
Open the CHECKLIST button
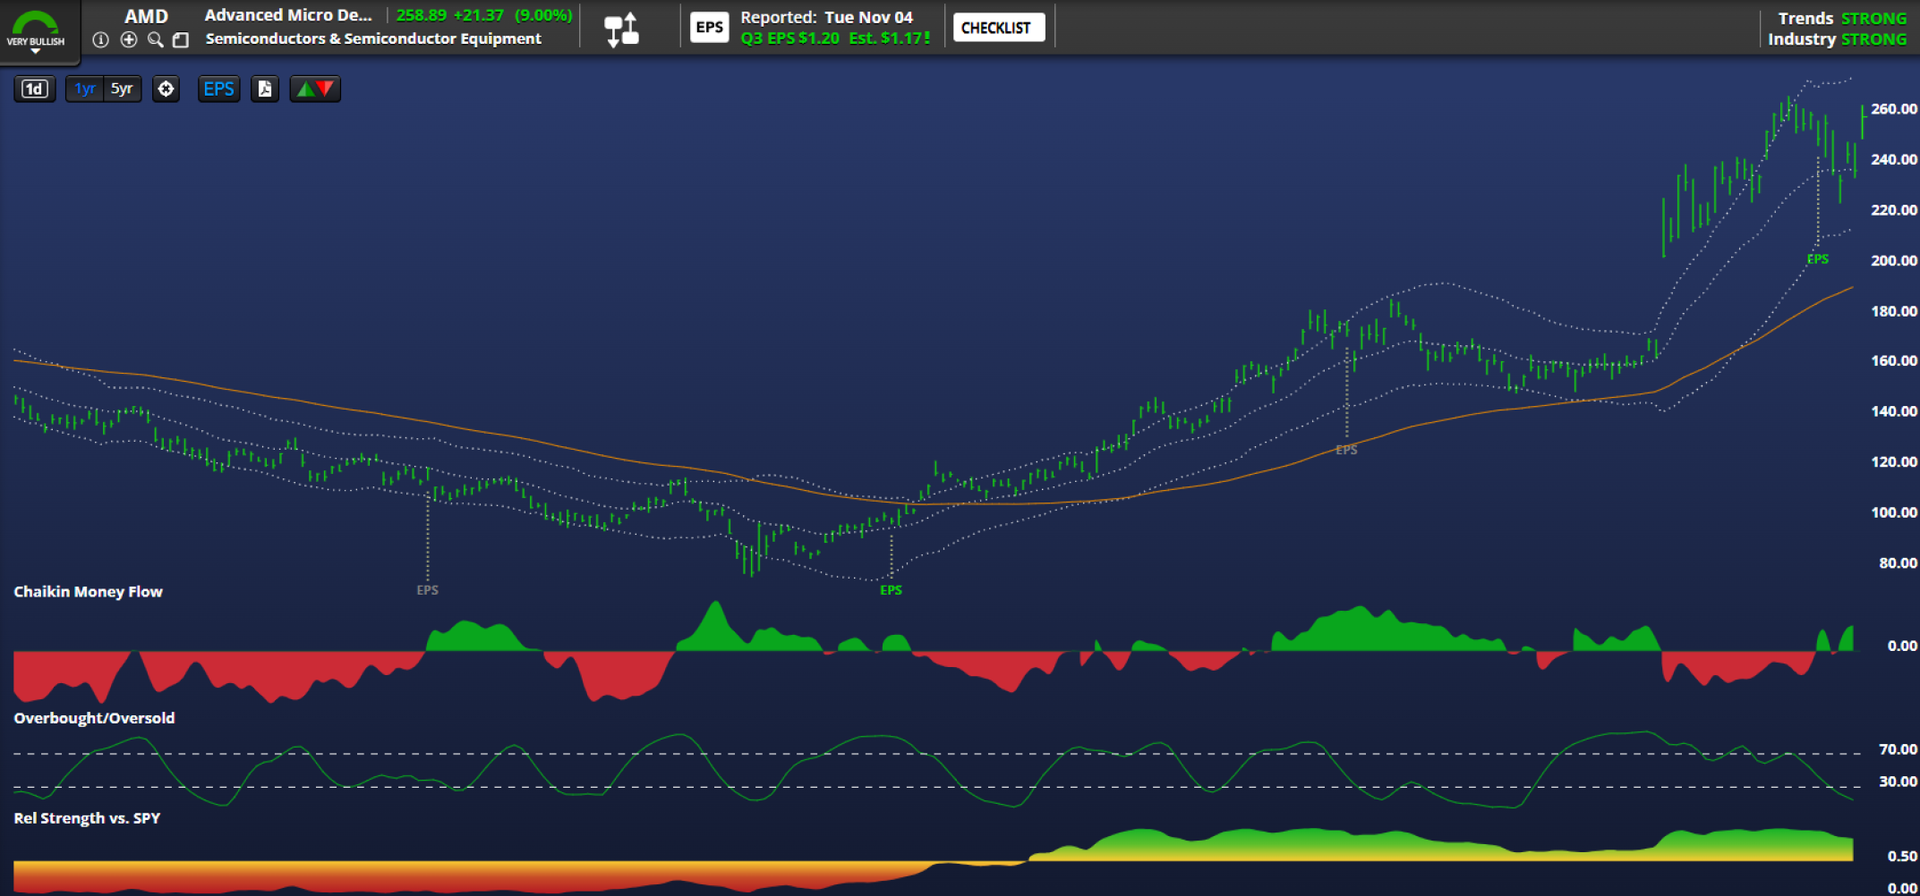[997, 28]
